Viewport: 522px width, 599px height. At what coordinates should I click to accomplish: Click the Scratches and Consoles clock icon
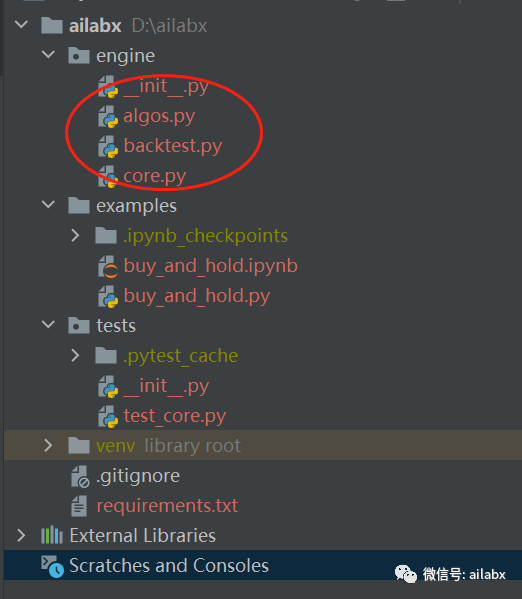(52, 566)
